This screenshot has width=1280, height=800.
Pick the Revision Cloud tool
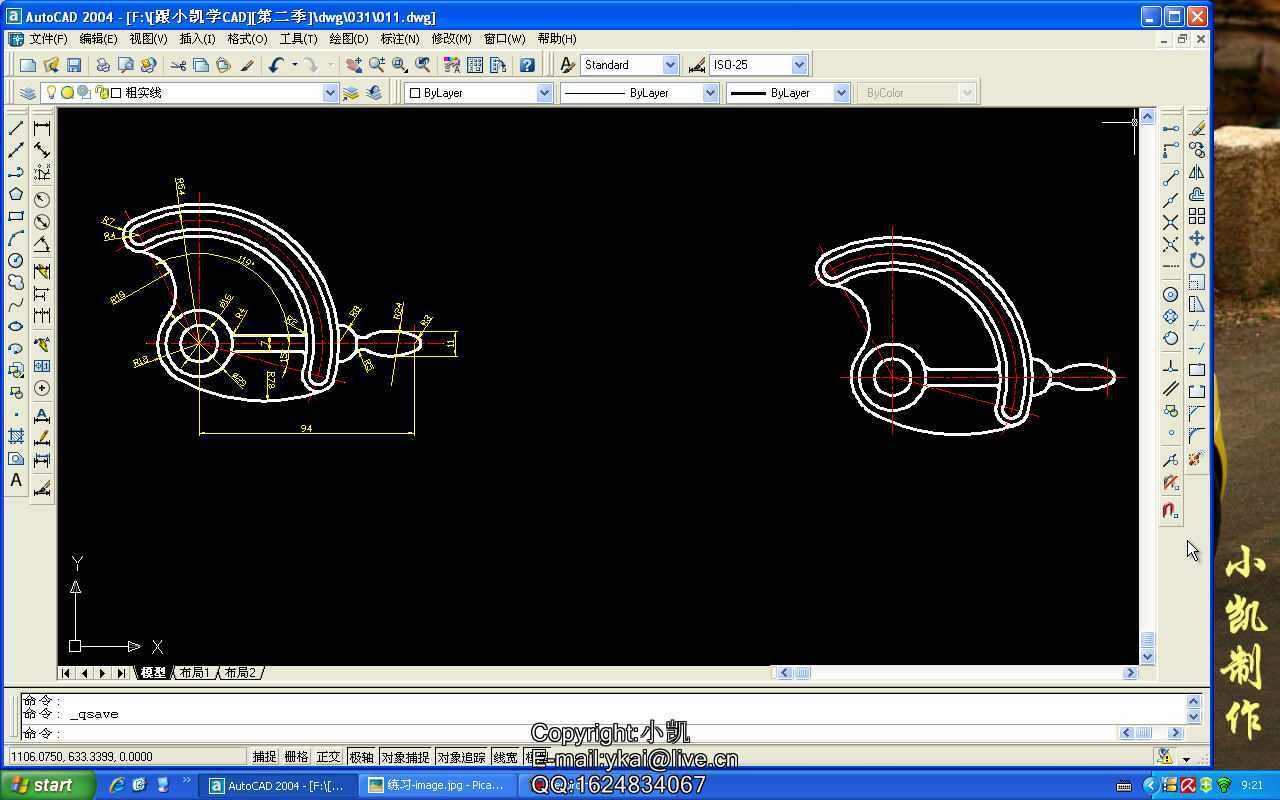point(16,282)
